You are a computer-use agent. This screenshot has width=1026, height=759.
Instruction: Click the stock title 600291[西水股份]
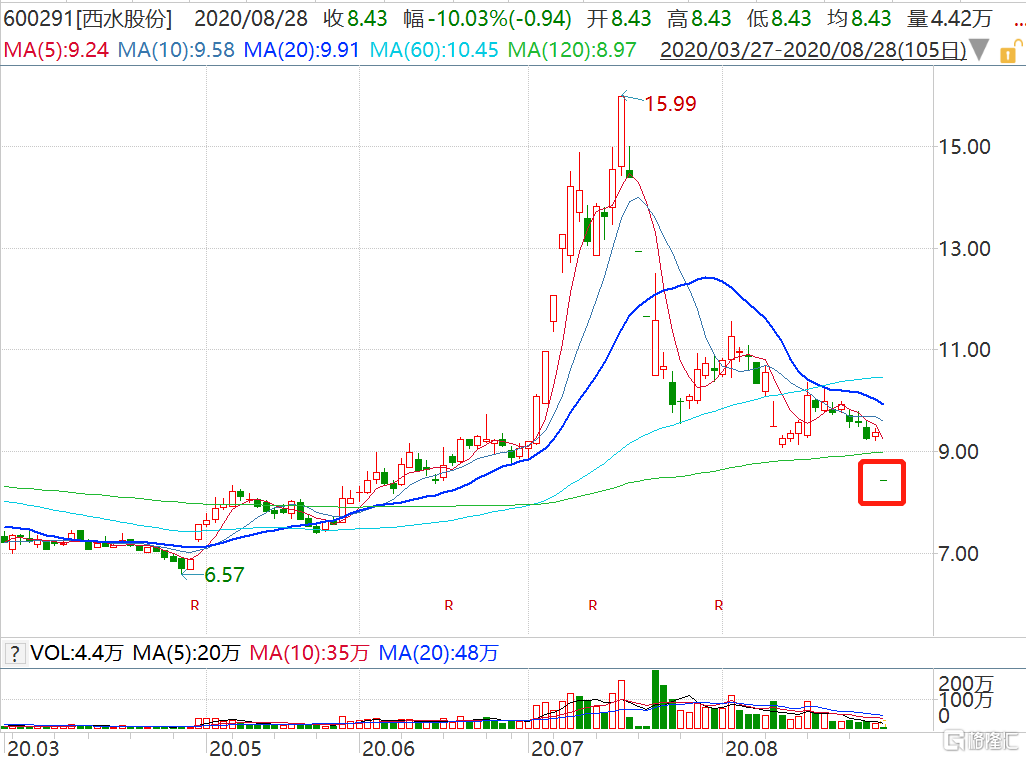[86, 19]
